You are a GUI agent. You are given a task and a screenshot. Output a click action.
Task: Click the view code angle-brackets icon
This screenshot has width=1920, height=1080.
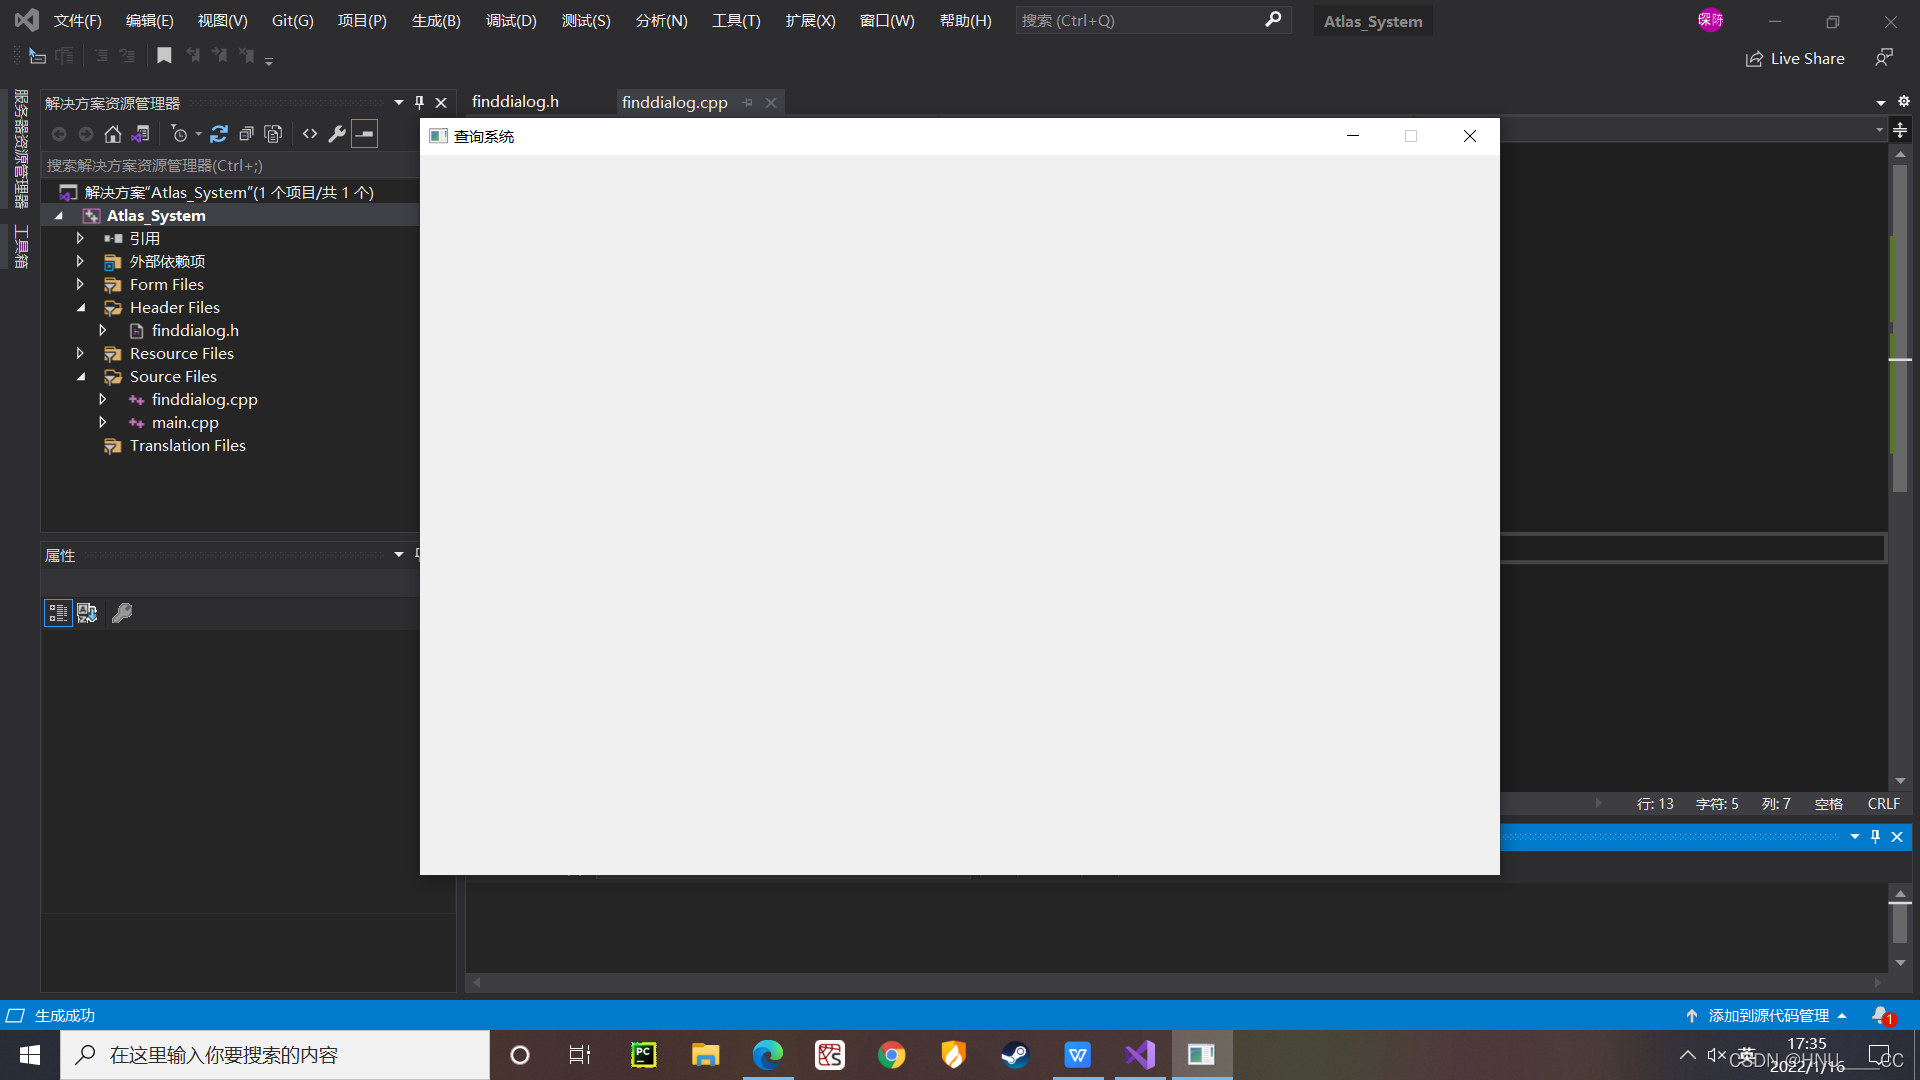point(310,134)
